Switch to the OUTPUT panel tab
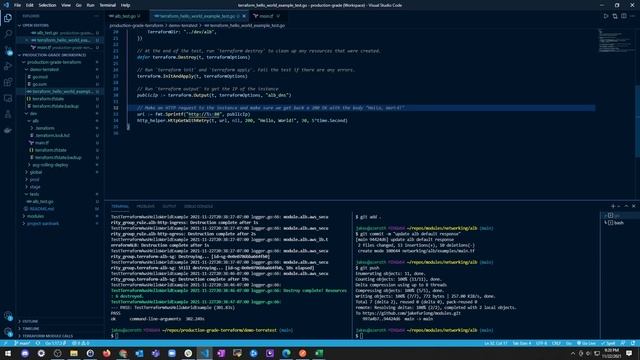Image resolution: width=640 pixels, height=360 pixels. click(169, 207)
